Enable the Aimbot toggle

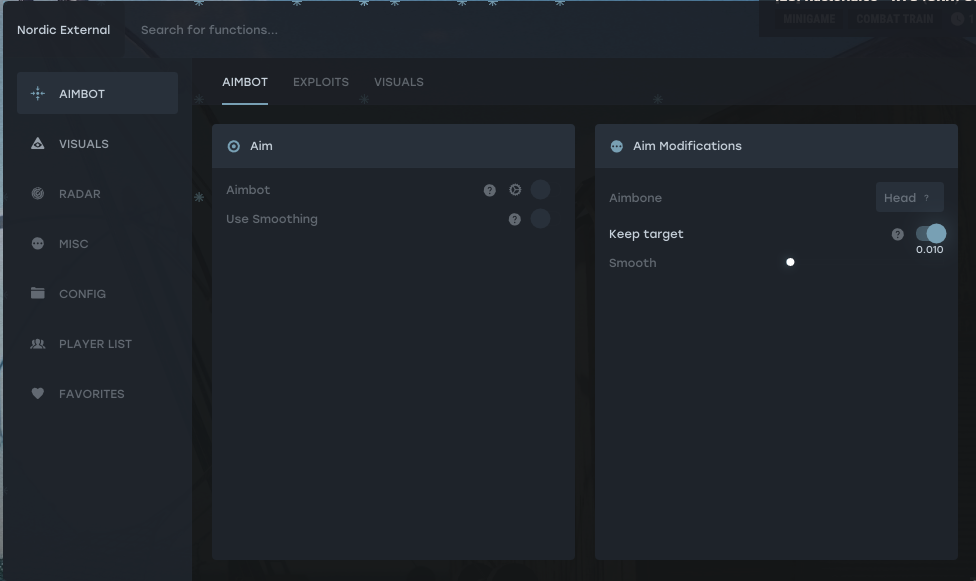540,189
